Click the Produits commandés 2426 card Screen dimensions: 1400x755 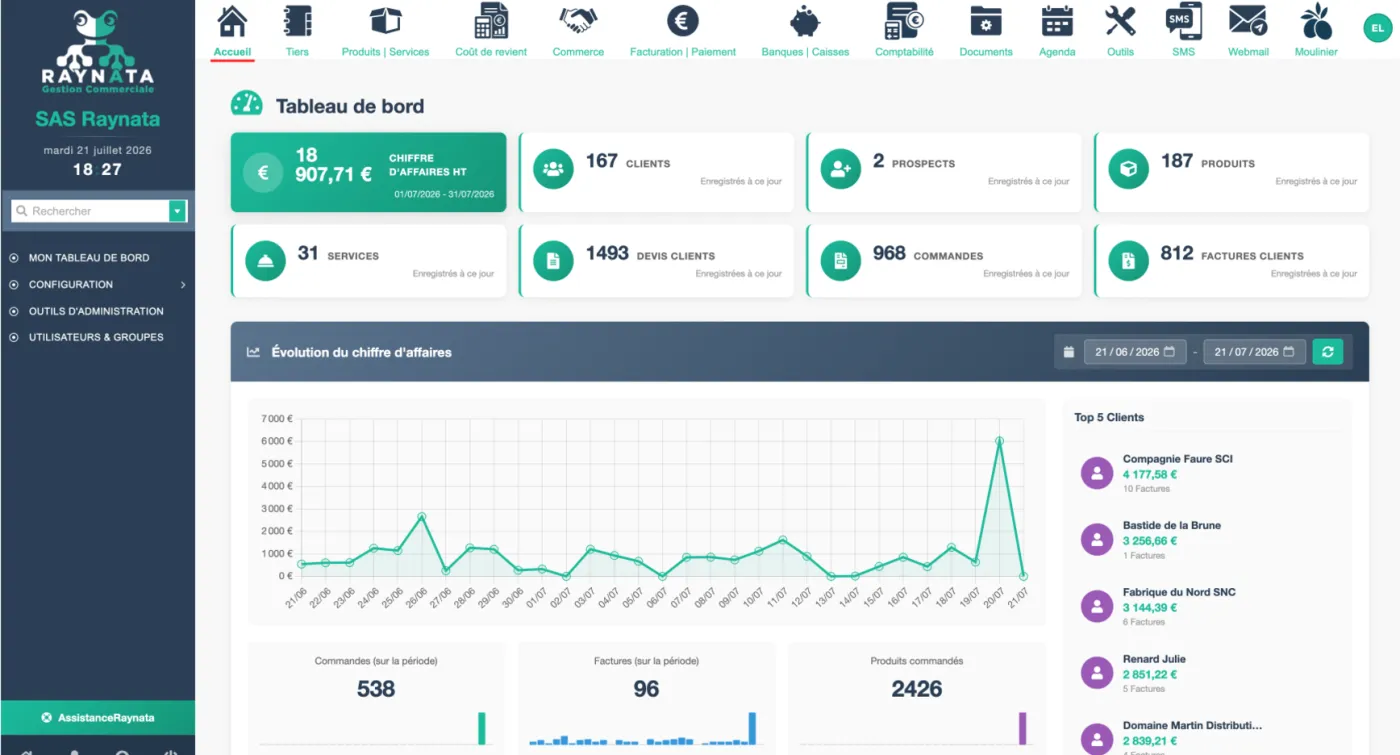click(x=916, y=698)
